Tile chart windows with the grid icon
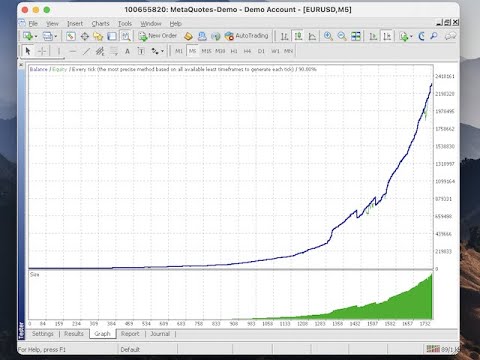This screenshot has height=360, width=480. pos(356,36)
